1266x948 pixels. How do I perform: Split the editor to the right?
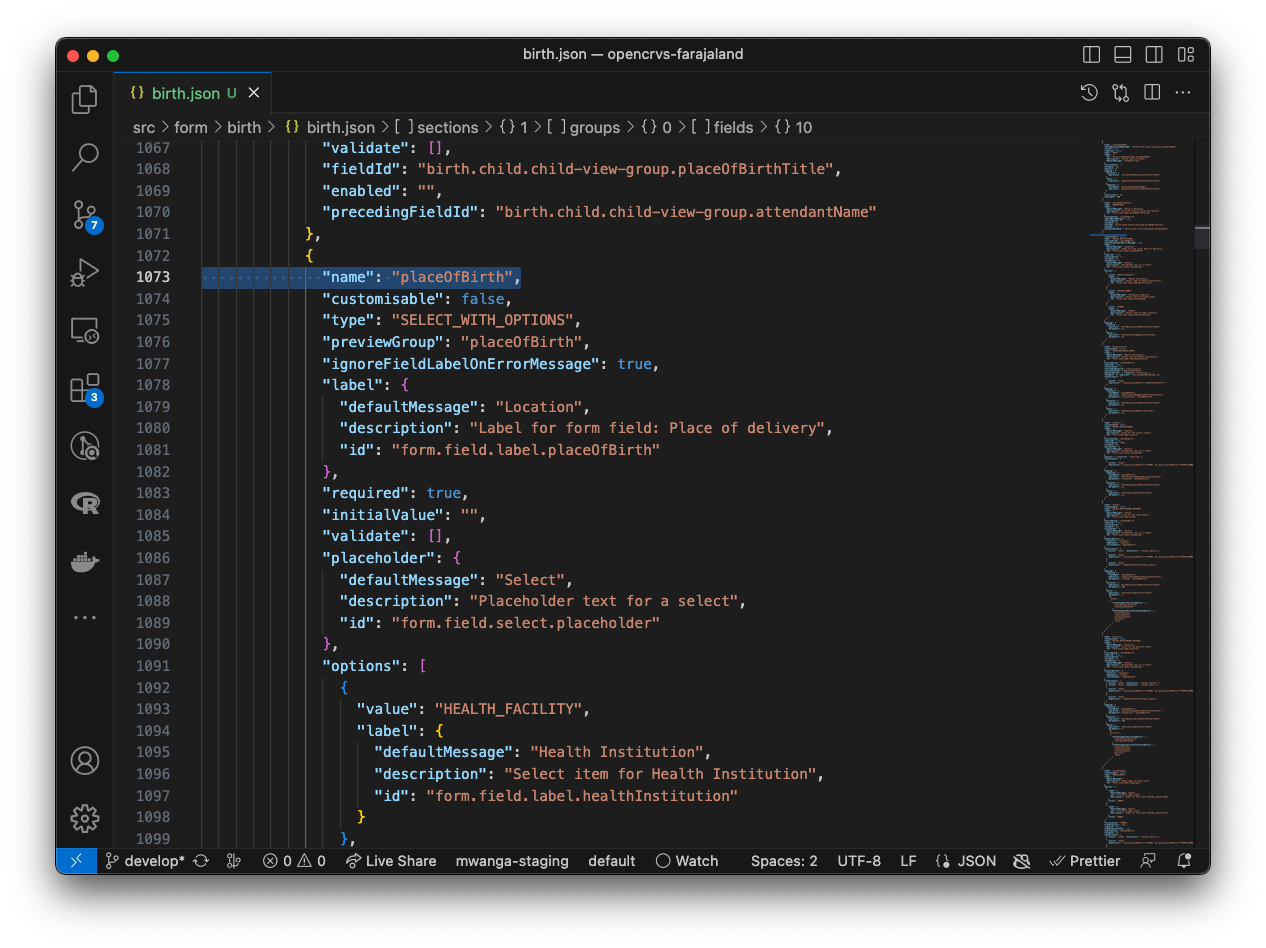(x=1152, y=93)
